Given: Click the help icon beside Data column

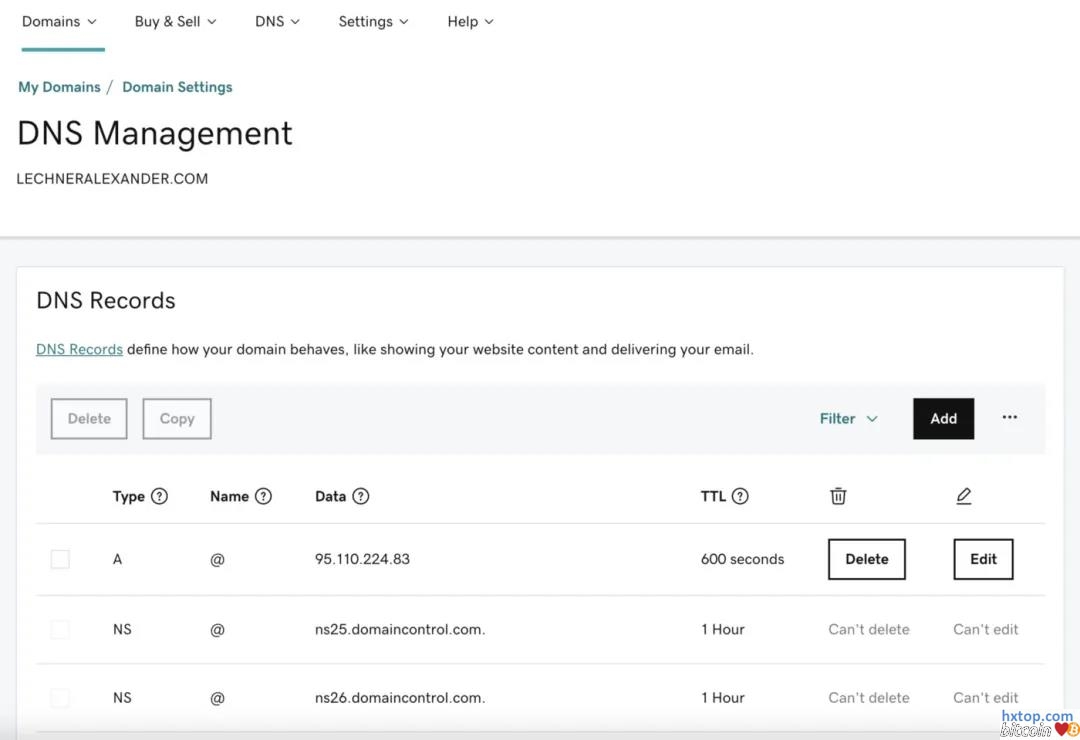Looking at the screenshot, I should [361, 496].
